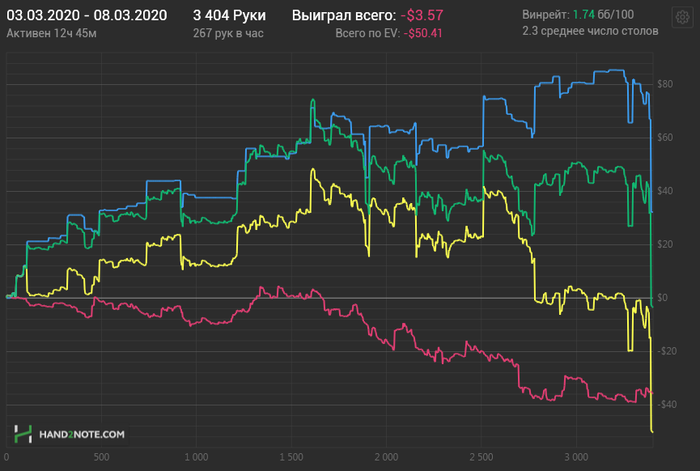Click the 500 x-axis tick label
The image size is (700, 471).
point(101,457)
